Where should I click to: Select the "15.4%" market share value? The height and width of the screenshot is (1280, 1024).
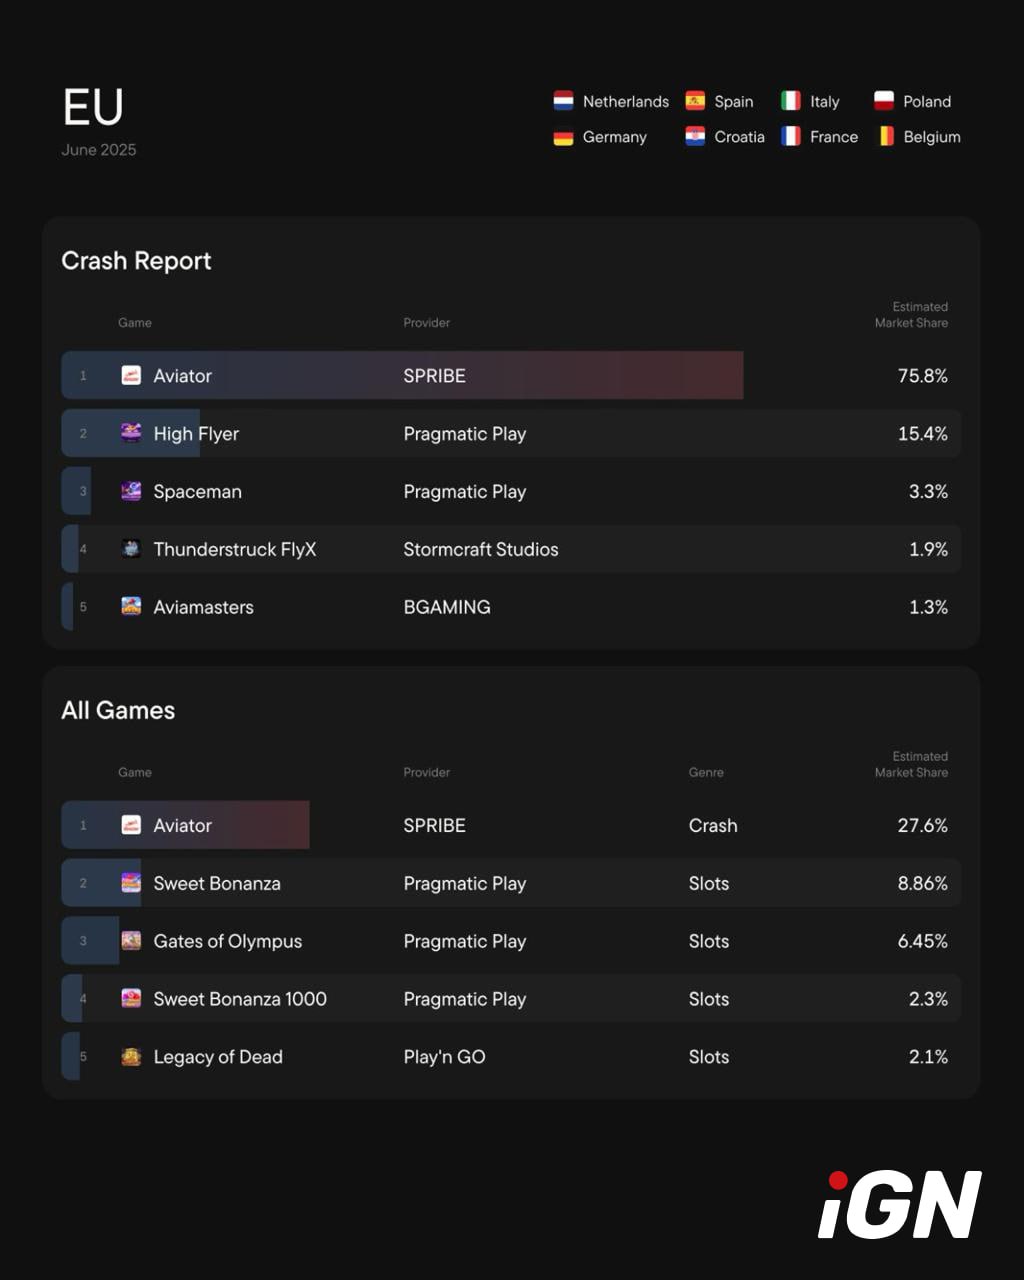click(923, 434)
